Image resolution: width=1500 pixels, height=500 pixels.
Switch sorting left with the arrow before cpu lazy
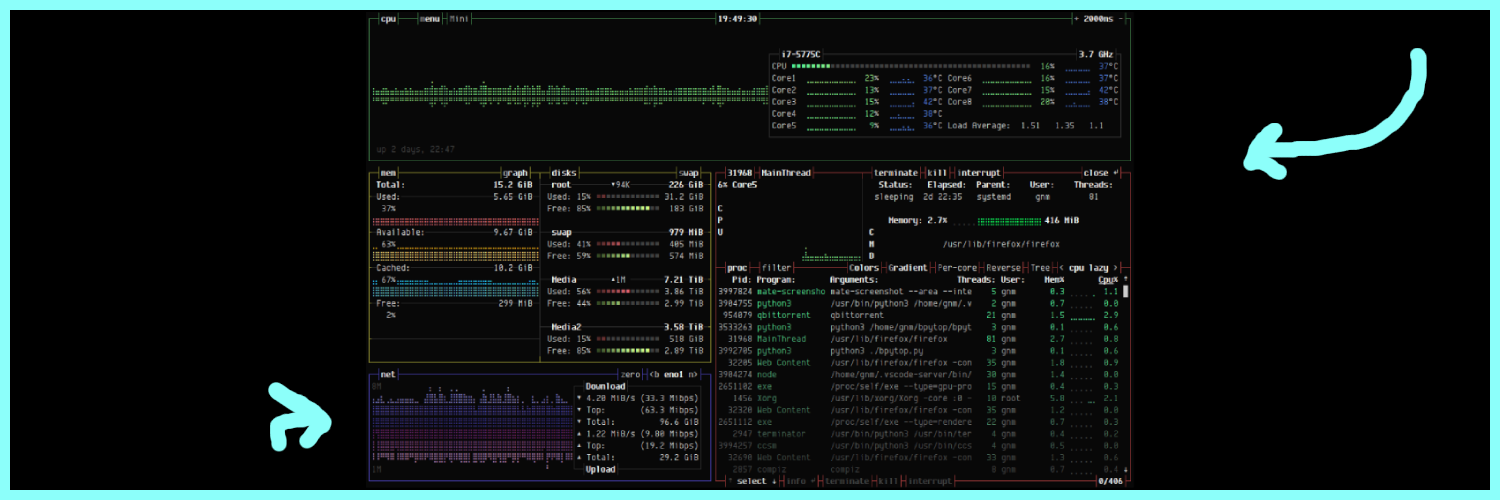pyautogui.click(x=1061, y=267)
